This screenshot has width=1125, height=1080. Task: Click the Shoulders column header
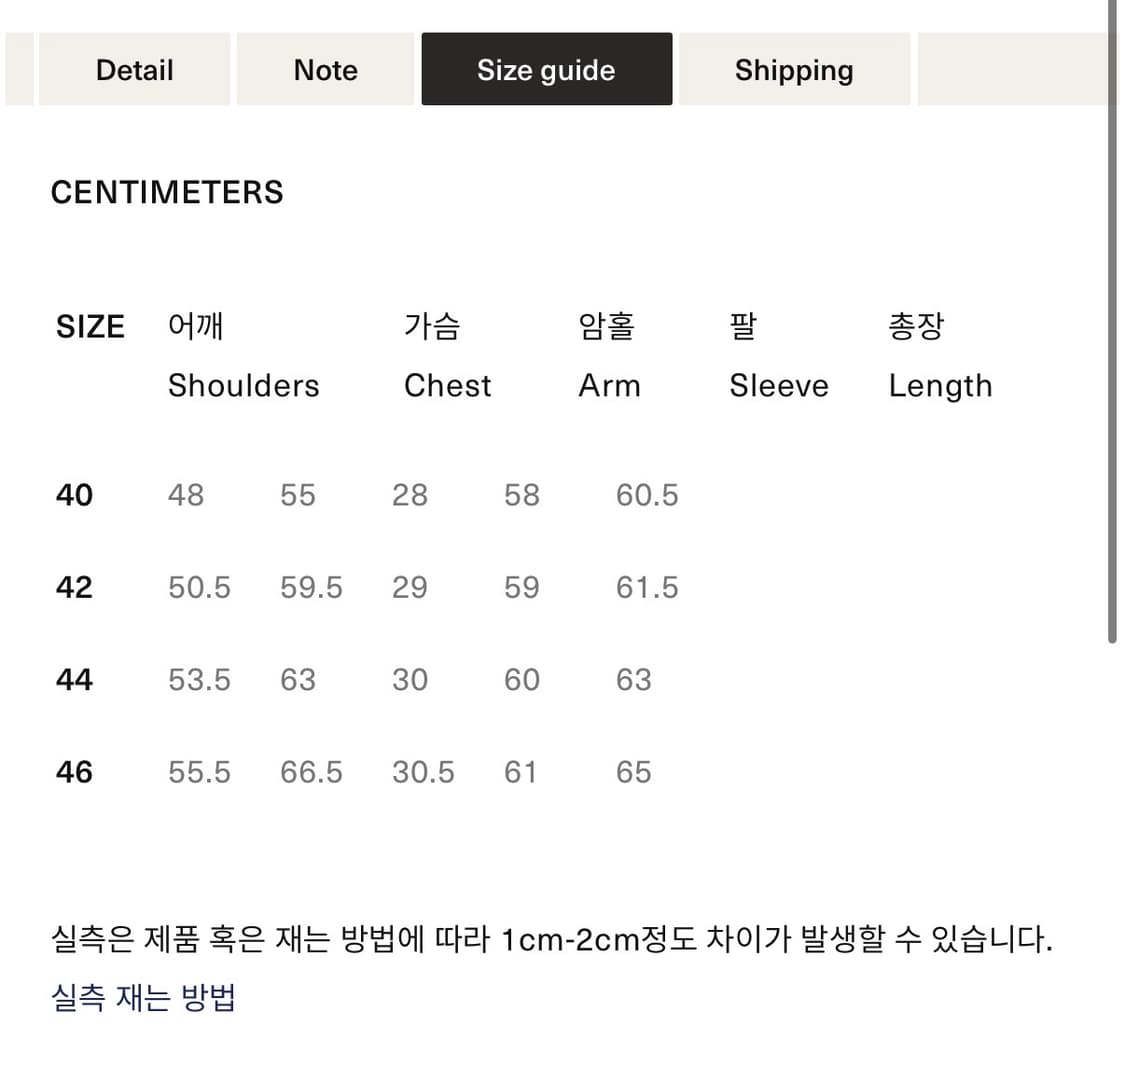click(x=243, y=385)
